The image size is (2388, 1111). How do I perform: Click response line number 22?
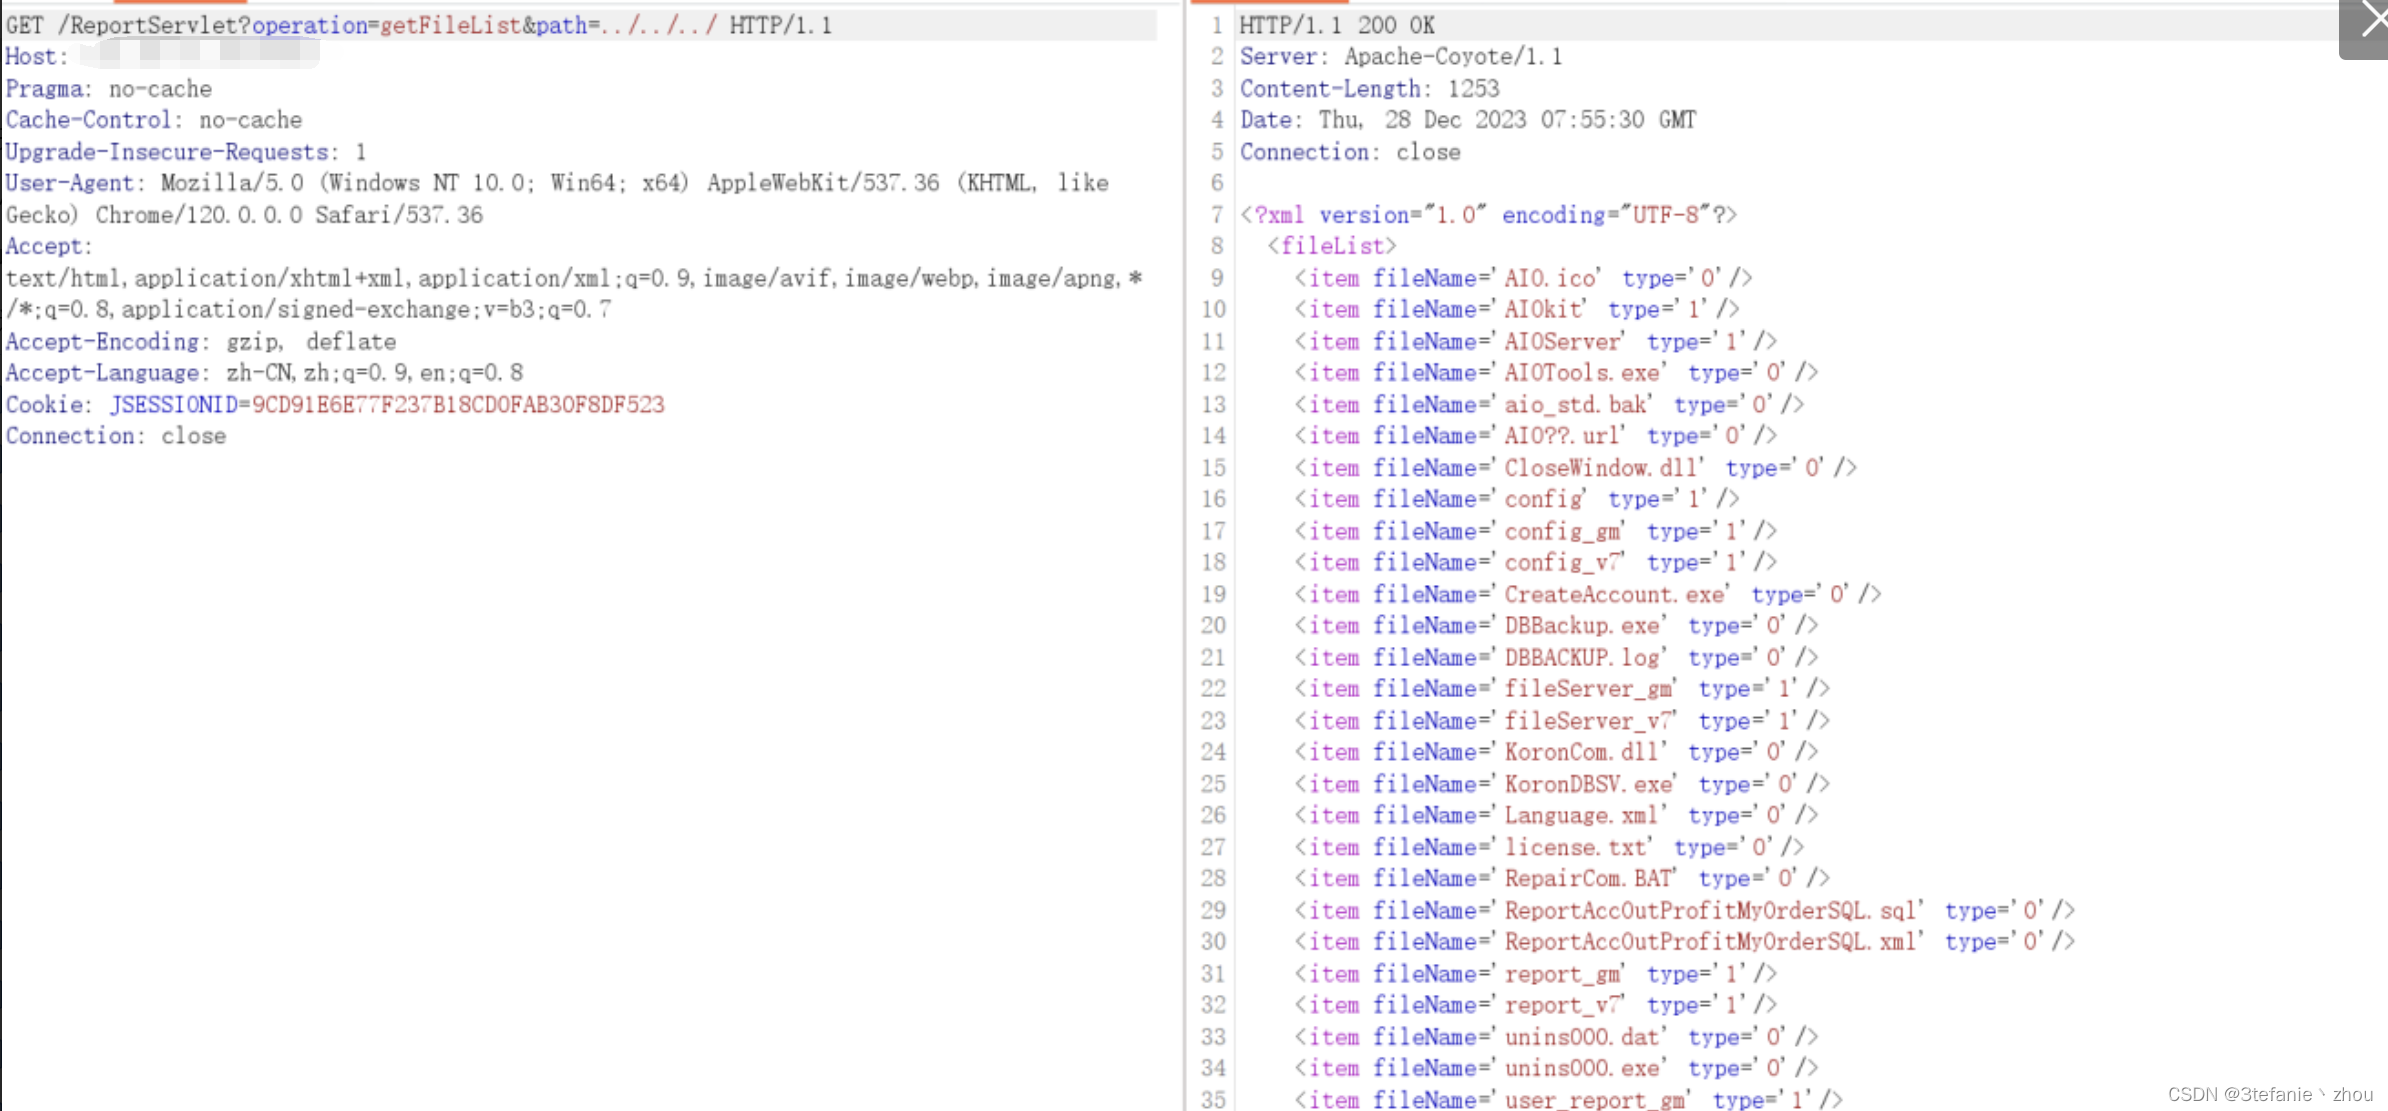click(1213, 688)
